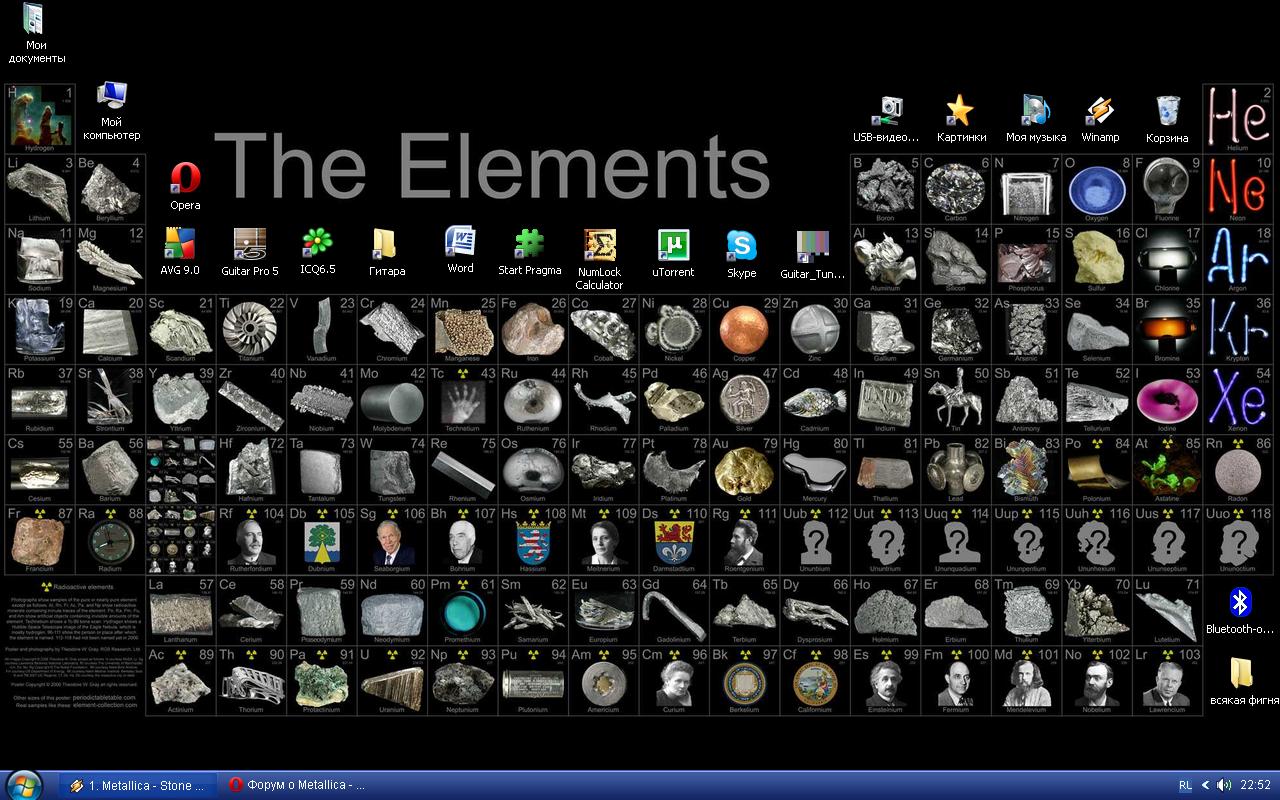
Task: Click the Start Pragma icon
Action: coord(529,244)
